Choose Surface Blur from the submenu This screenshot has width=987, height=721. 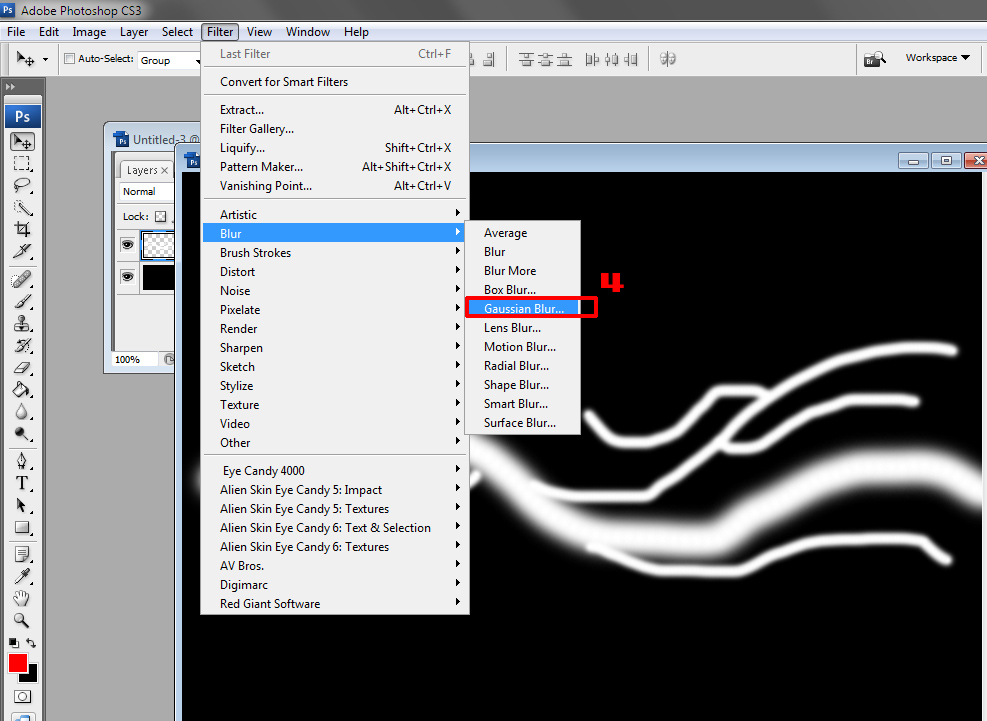(522, 423)
